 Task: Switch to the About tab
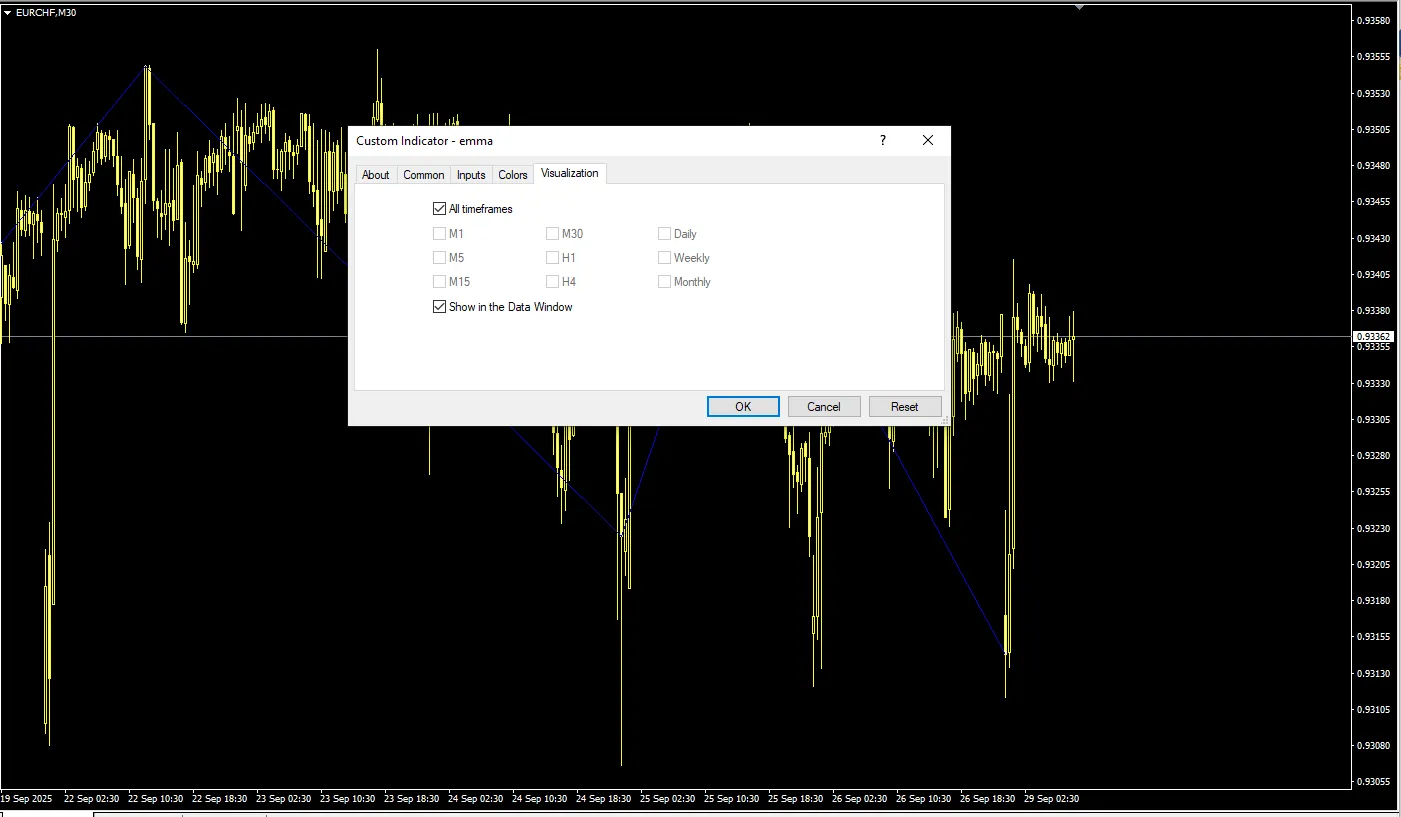375,175
